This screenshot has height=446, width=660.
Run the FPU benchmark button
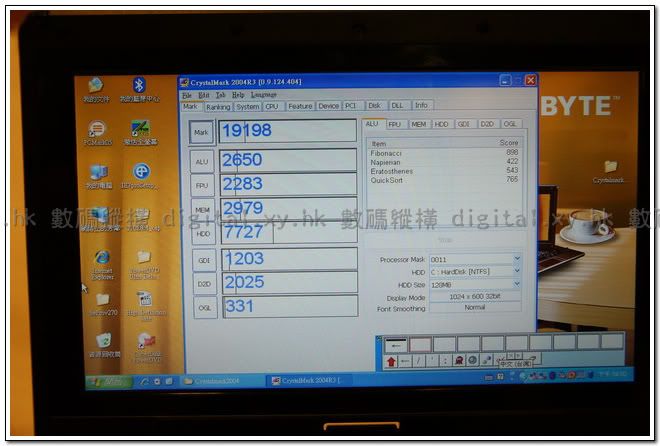point(202,186)
